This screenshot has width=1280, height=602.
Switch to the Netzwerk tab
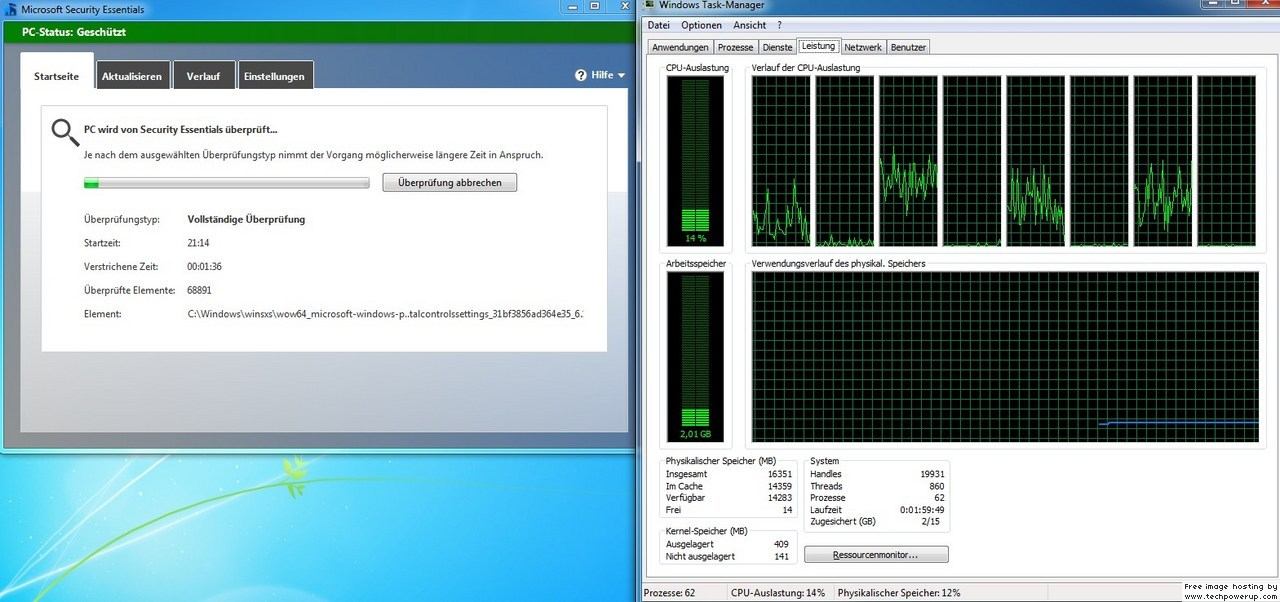[863, 47]
